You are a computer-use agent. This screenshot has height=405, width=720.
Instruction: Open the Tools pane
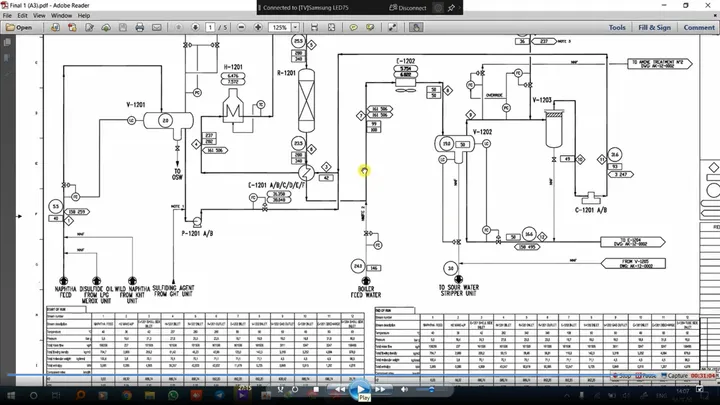[617, 28]
